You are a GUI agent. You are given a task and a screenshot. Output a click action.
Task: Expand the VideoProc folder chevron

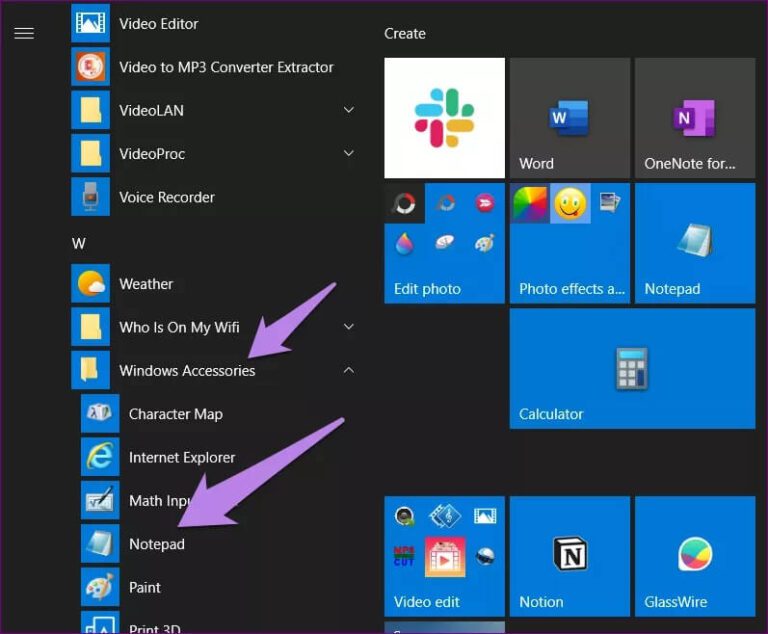click(348, 153)
